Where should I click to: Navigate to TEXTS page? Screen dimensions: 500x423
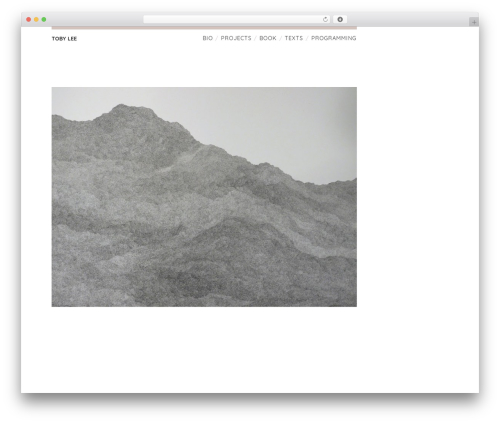pos(294,38)
